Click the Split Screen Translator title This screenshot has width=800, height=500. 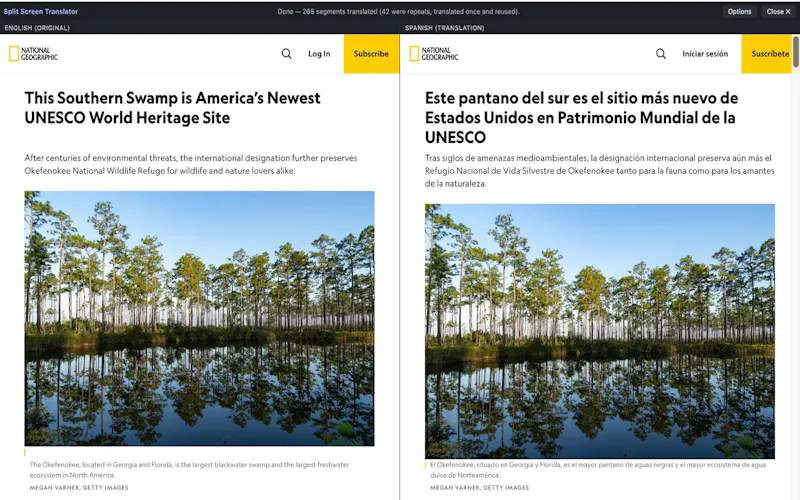click(41, 11)
